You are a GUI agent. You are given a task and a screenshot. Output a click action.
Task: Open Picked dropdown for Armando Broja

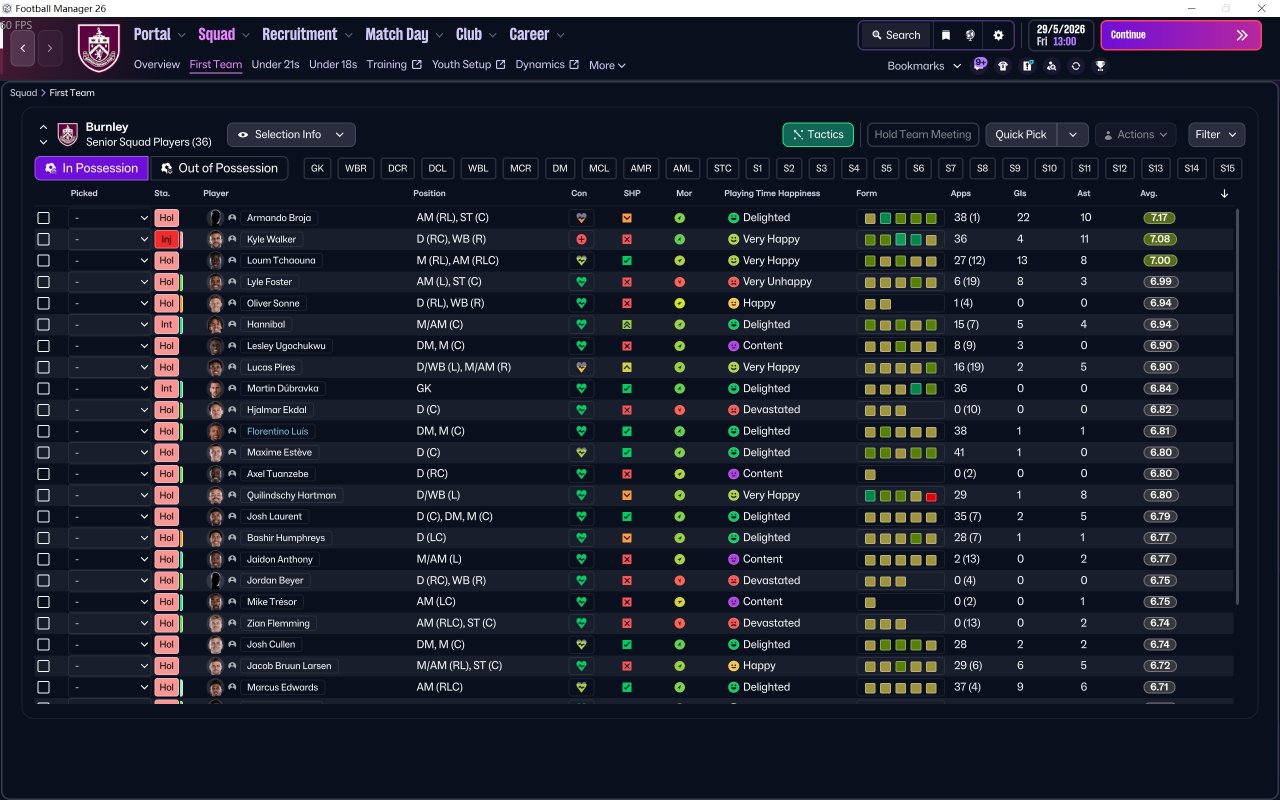click(109, 218)
